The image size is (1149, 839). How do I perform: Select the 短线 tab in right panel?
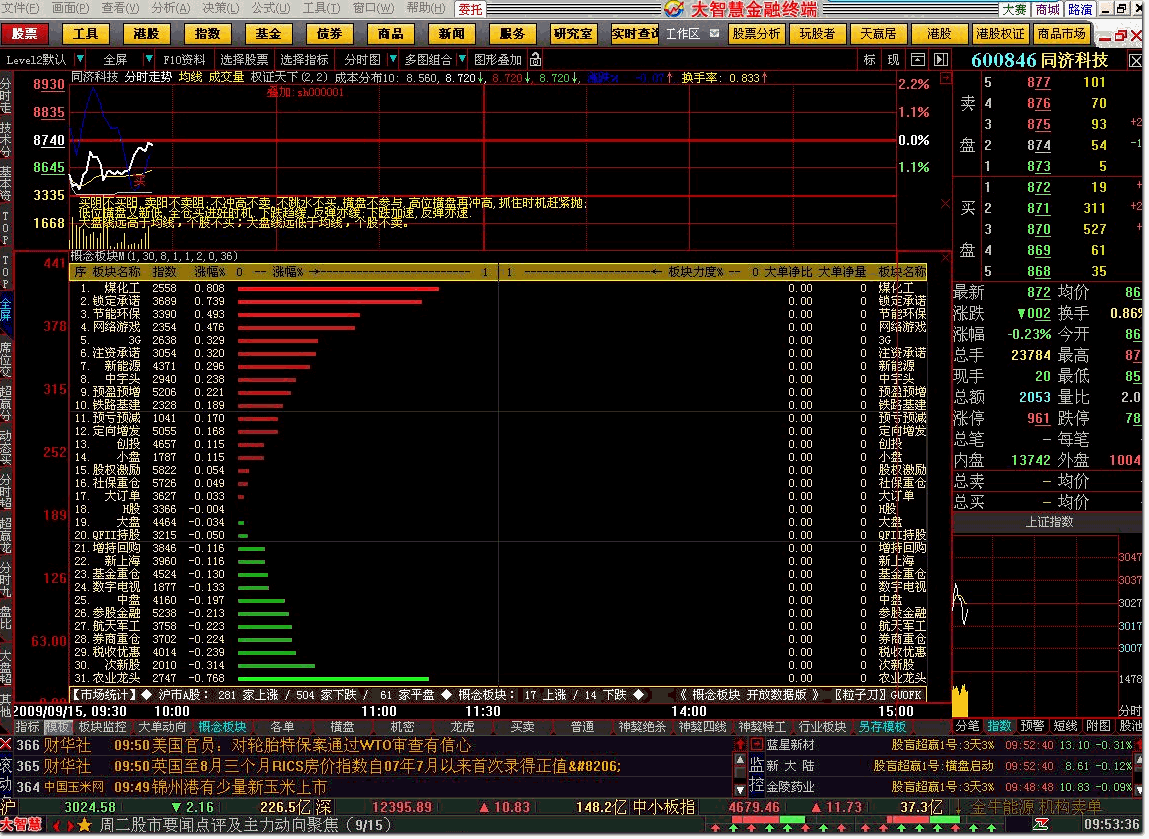[1065, 726]
